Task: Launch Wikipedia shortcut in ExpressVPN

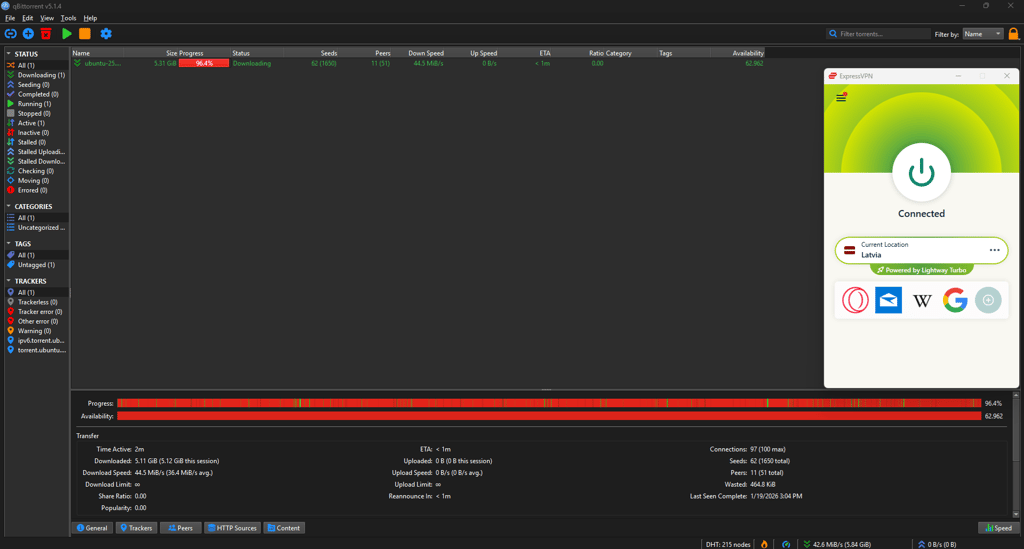Action: tap(921, 300)
